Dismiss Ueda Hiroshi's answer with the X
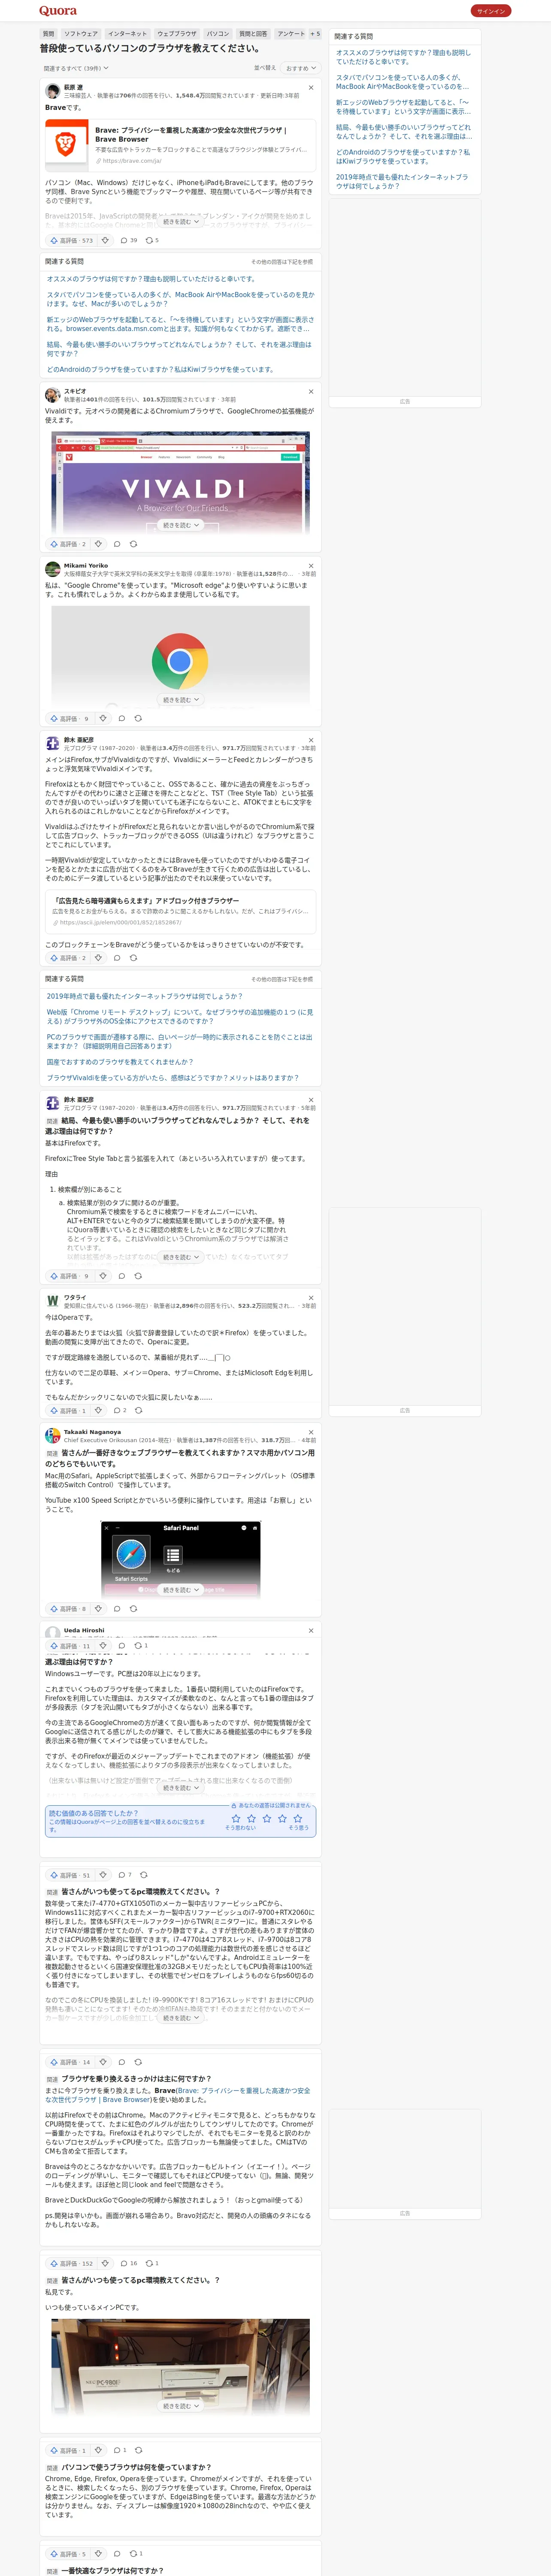Viewport: 551px width, 2576px height. point(311,1631)
